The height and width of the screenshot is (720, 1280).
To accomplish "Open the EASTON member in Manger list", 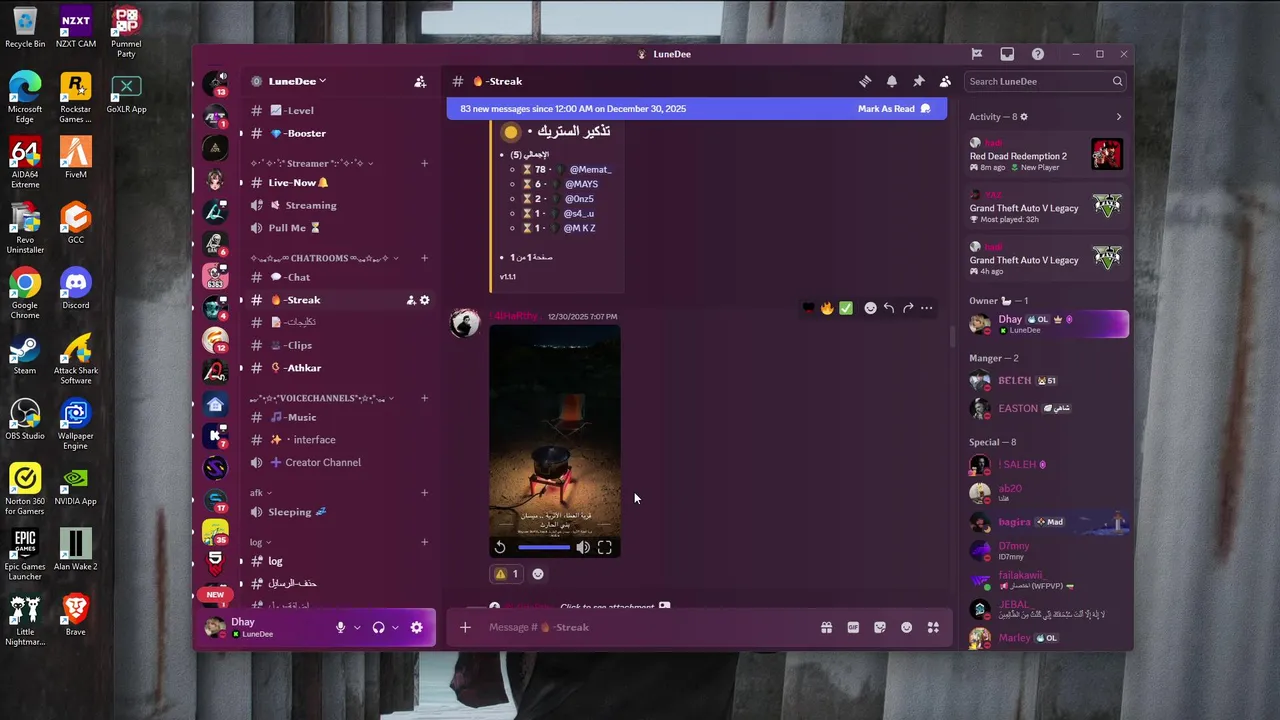I will click(1048, 408).
